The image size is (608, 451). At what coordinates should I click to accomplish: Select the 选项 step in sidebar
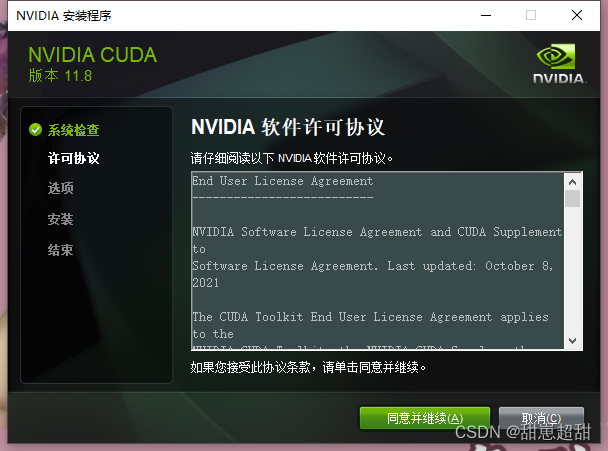60,188
